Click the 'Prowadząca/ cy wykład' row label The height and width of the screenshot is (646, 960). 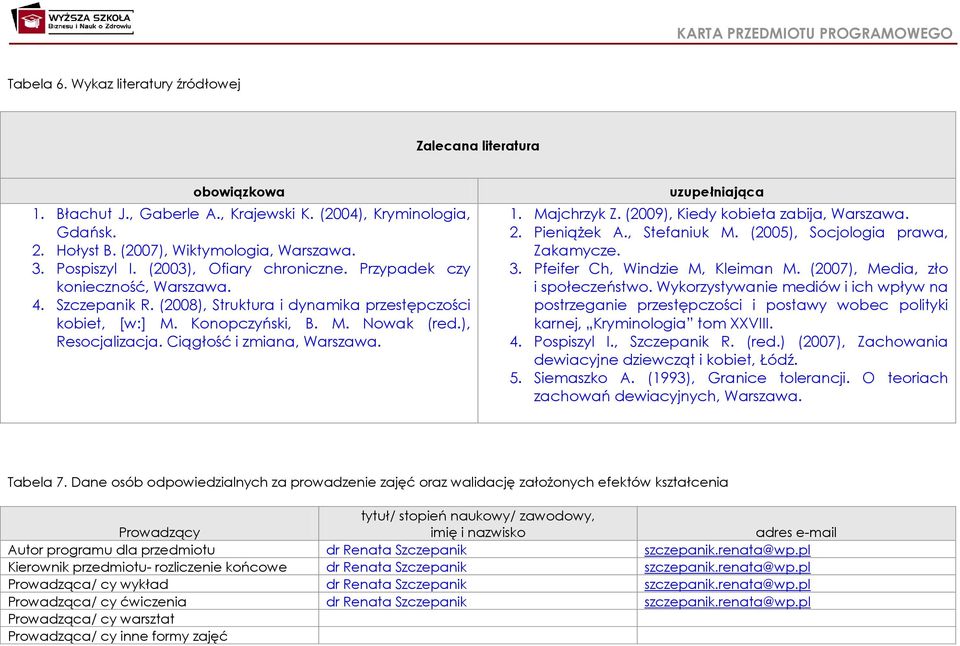[88, 584]
